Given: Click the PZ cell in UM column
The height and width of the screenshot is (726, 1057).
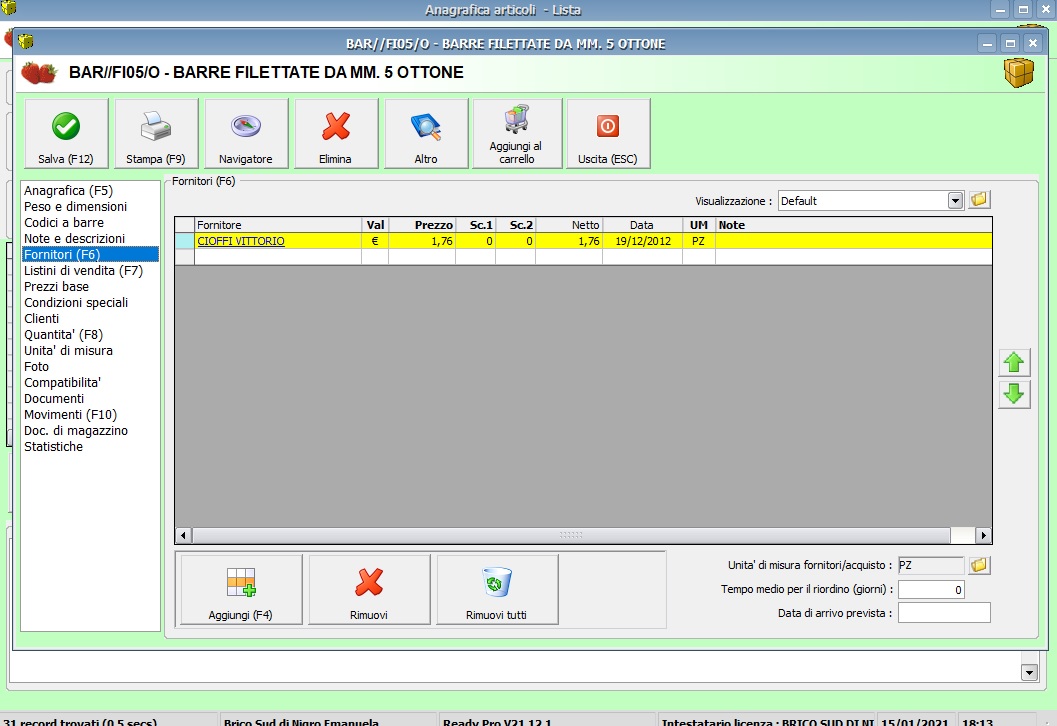Looking at the screenshot, I should 698,241.
